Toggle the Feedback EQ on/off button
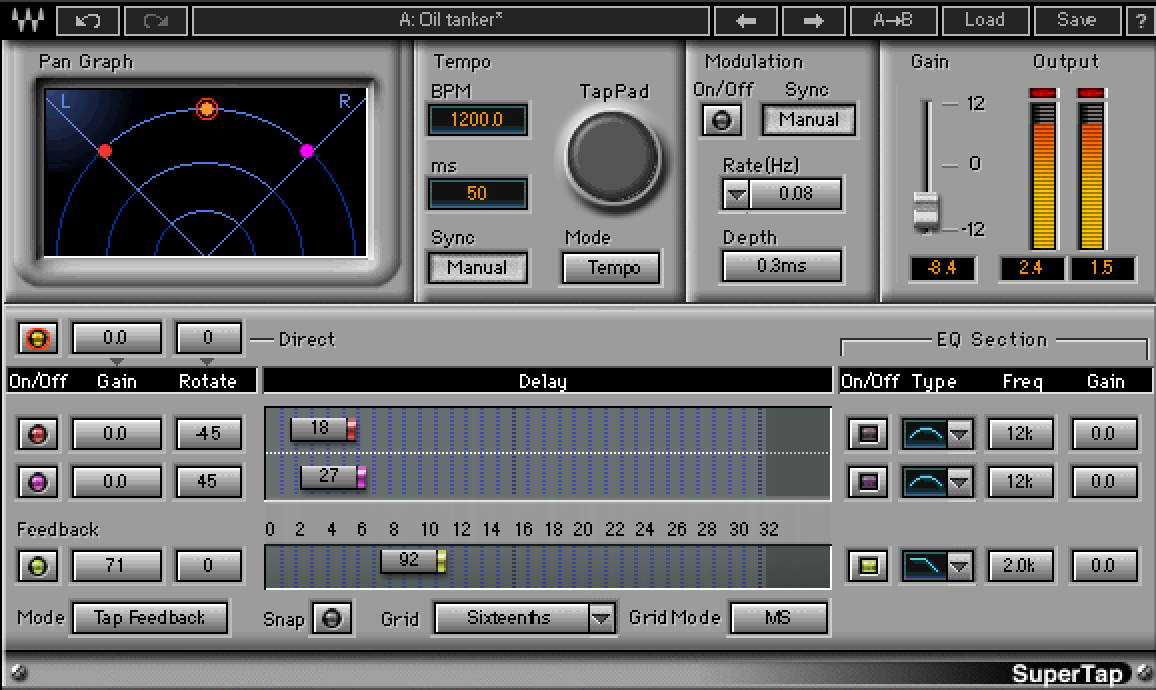Screen dimensions: 1156x690 click(x=868, y=566)
